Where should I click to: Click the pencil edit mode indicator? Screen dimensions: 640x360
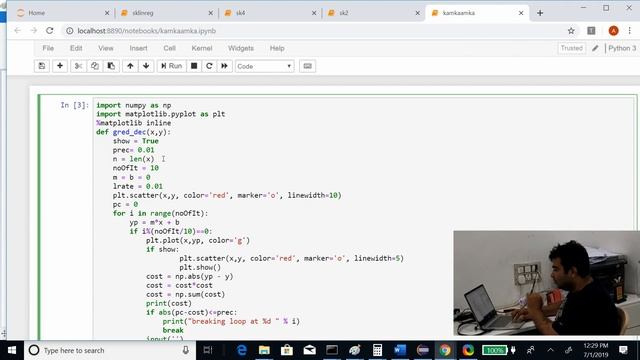point(596,48)
